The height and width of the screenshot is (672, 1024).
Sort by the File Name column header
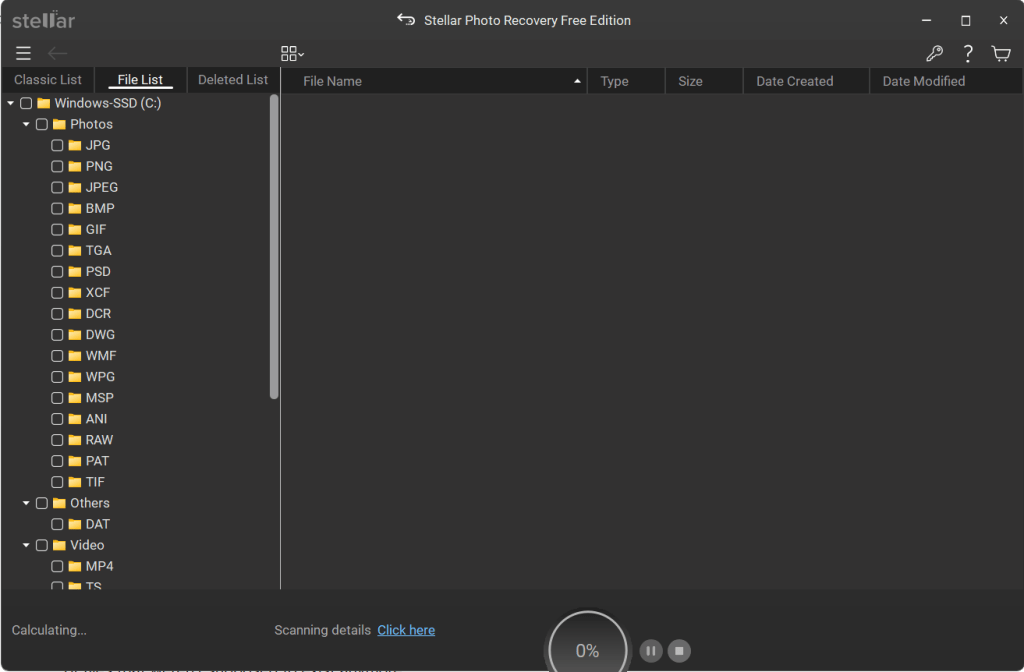click(x=434, y=81)
